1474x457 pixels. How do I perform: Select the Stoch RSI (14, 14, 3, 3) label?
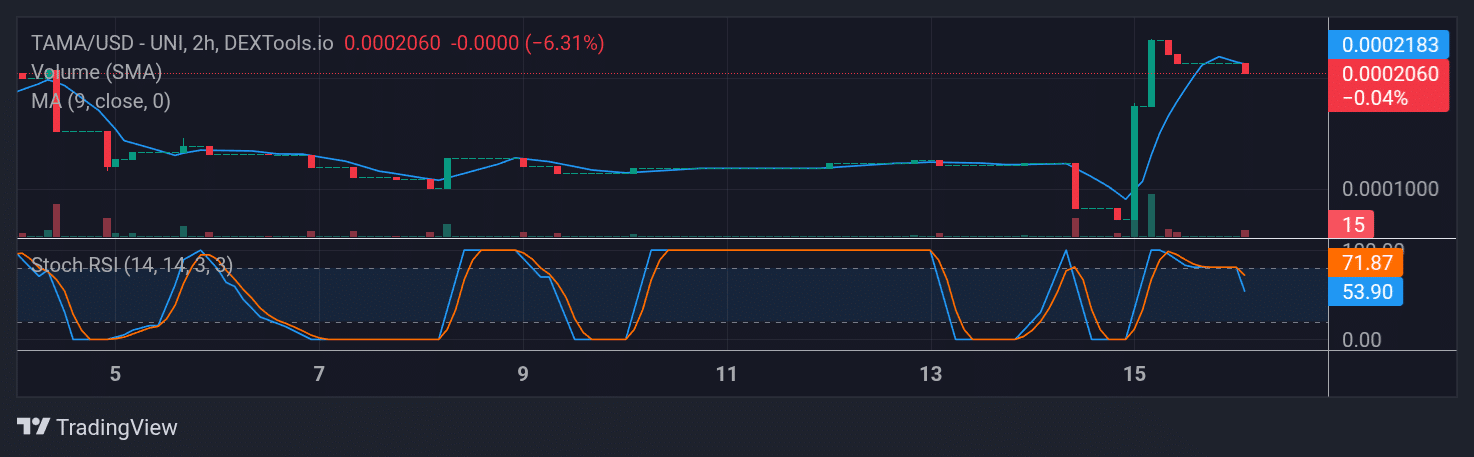pos(132,265)
